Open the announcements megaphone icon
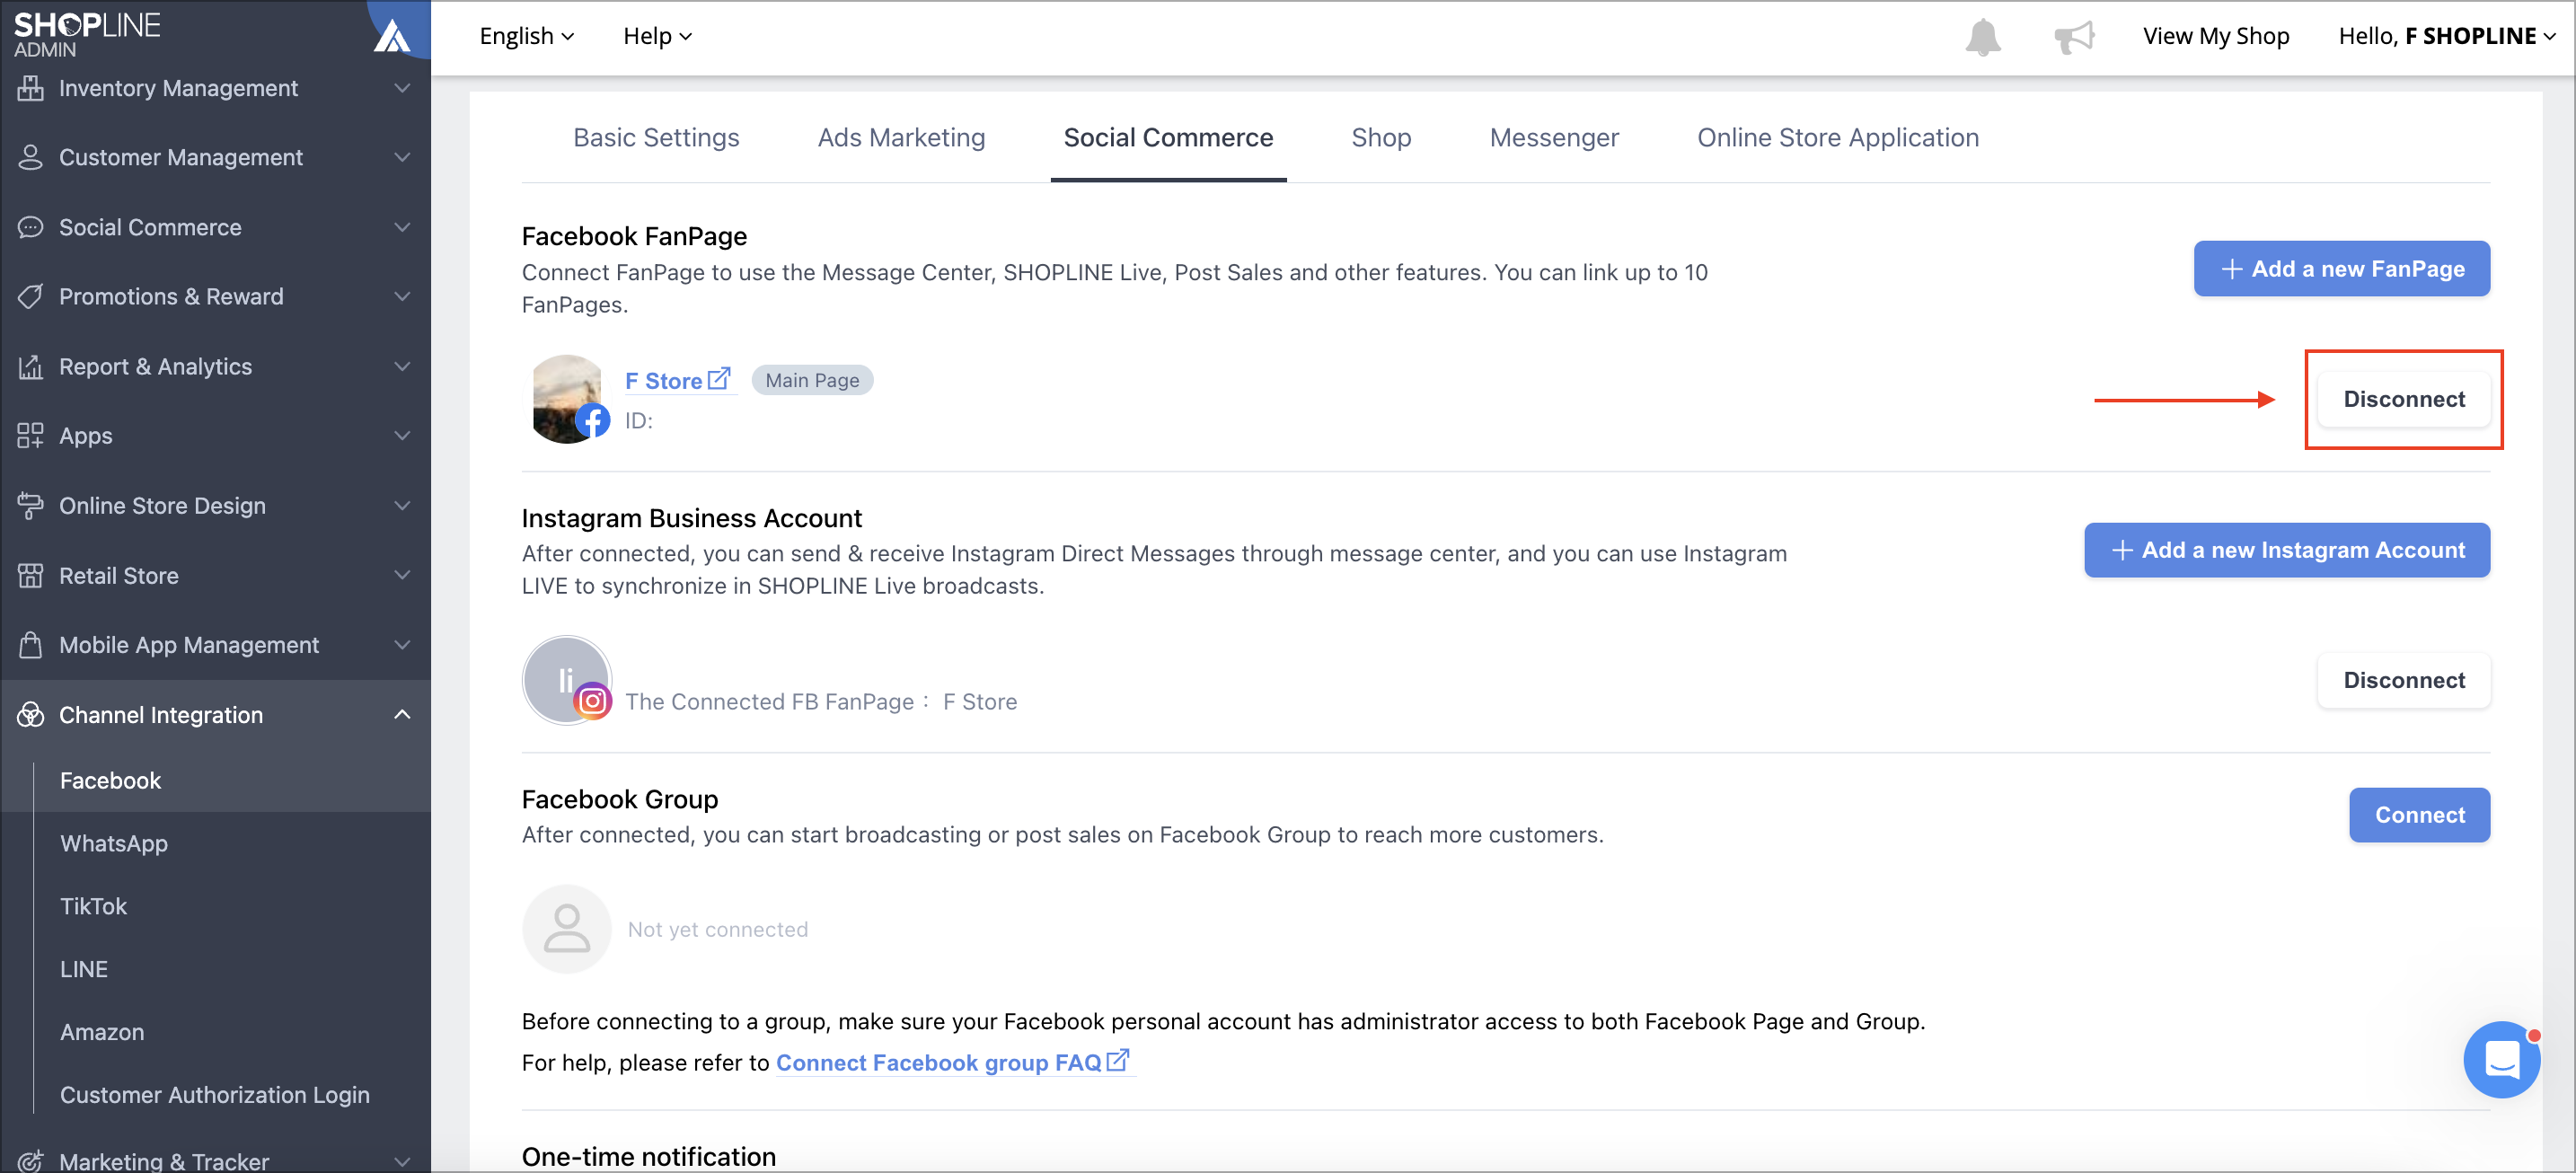The width and height of the screenshot is (2576, 1173). tap(2074, 37)
